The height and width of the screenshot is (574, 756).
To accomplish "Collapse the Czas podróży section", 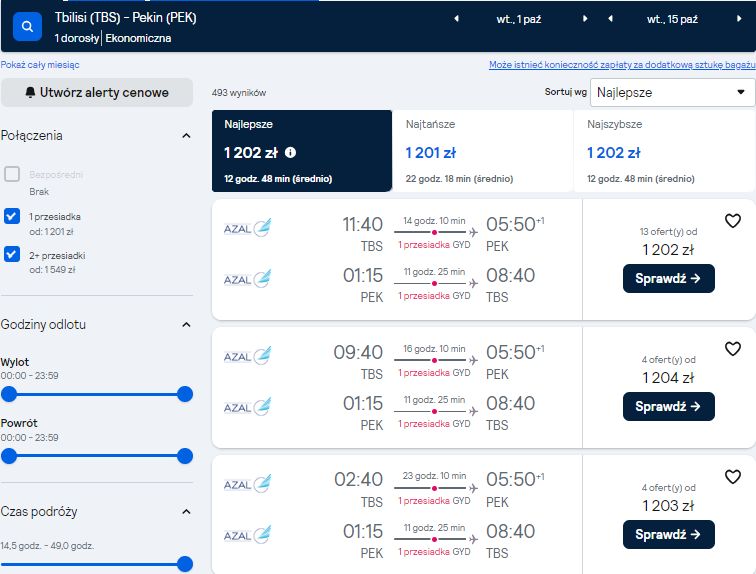I will click(186, 512).
